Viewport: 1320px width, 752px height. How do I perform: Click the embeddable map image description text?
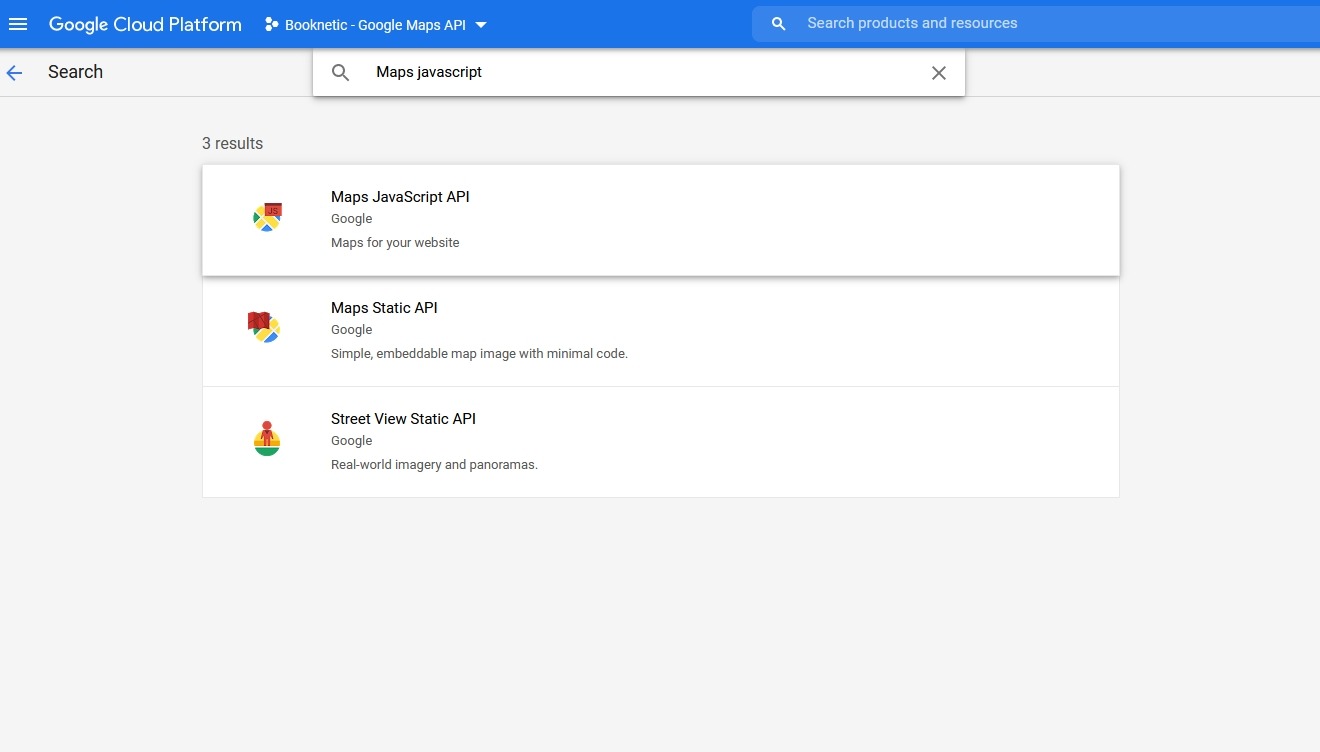479,353
